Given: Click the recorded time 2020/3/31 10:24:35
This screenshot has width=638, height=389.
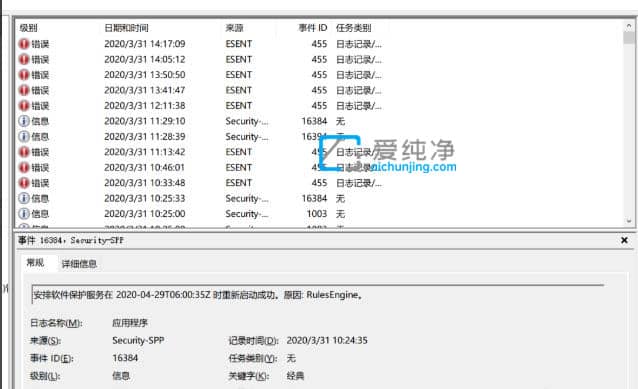Looking at the screenshot, I should [x=327, y=340].
